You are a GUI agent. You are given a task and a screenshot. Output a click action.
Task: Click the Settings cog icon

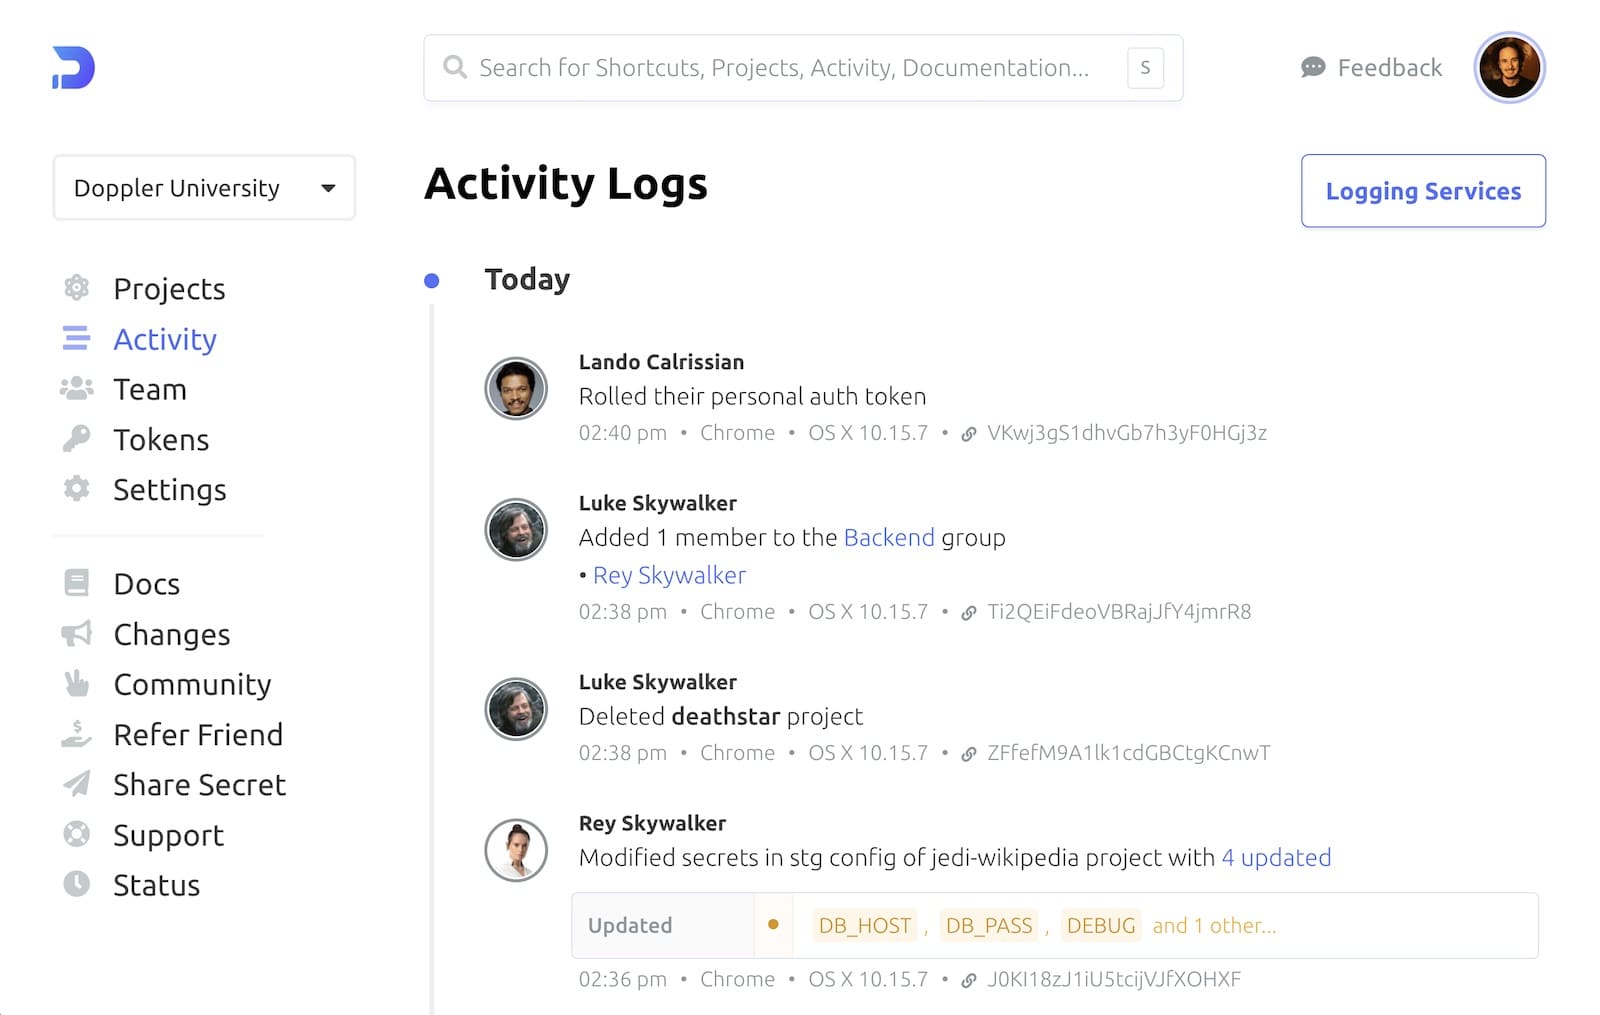tap(76, 488)
